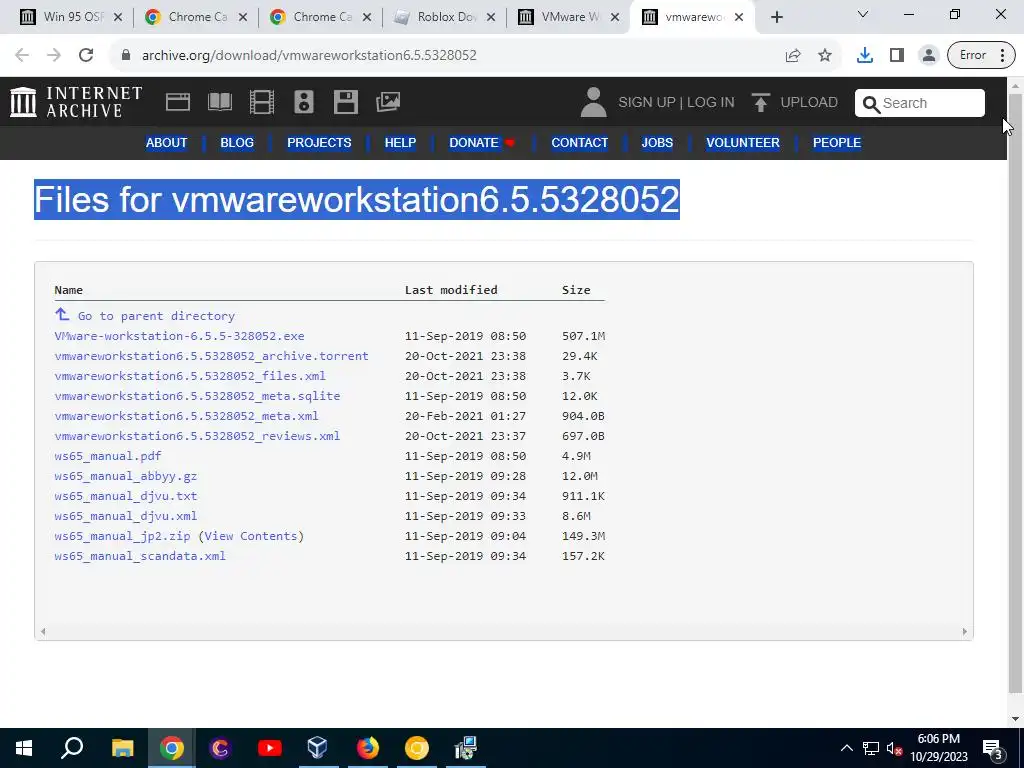1024x768 pixels.
Task: Open the Audio speaker icon
Action: [x=304, y=103]
